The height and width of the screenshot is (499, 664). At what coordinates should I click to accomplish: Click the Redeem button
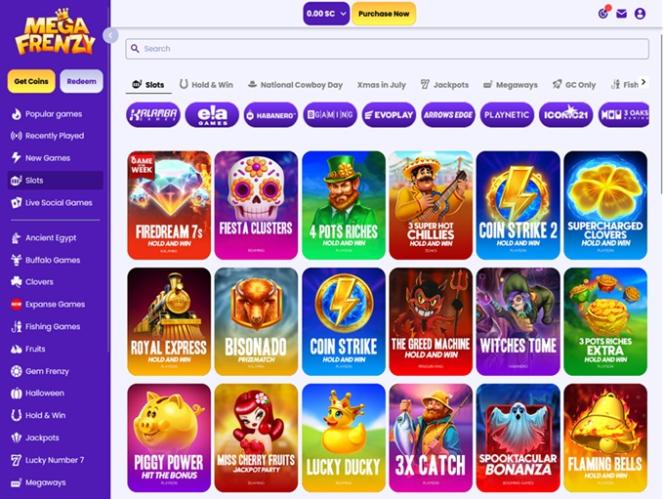click(81, 81)
